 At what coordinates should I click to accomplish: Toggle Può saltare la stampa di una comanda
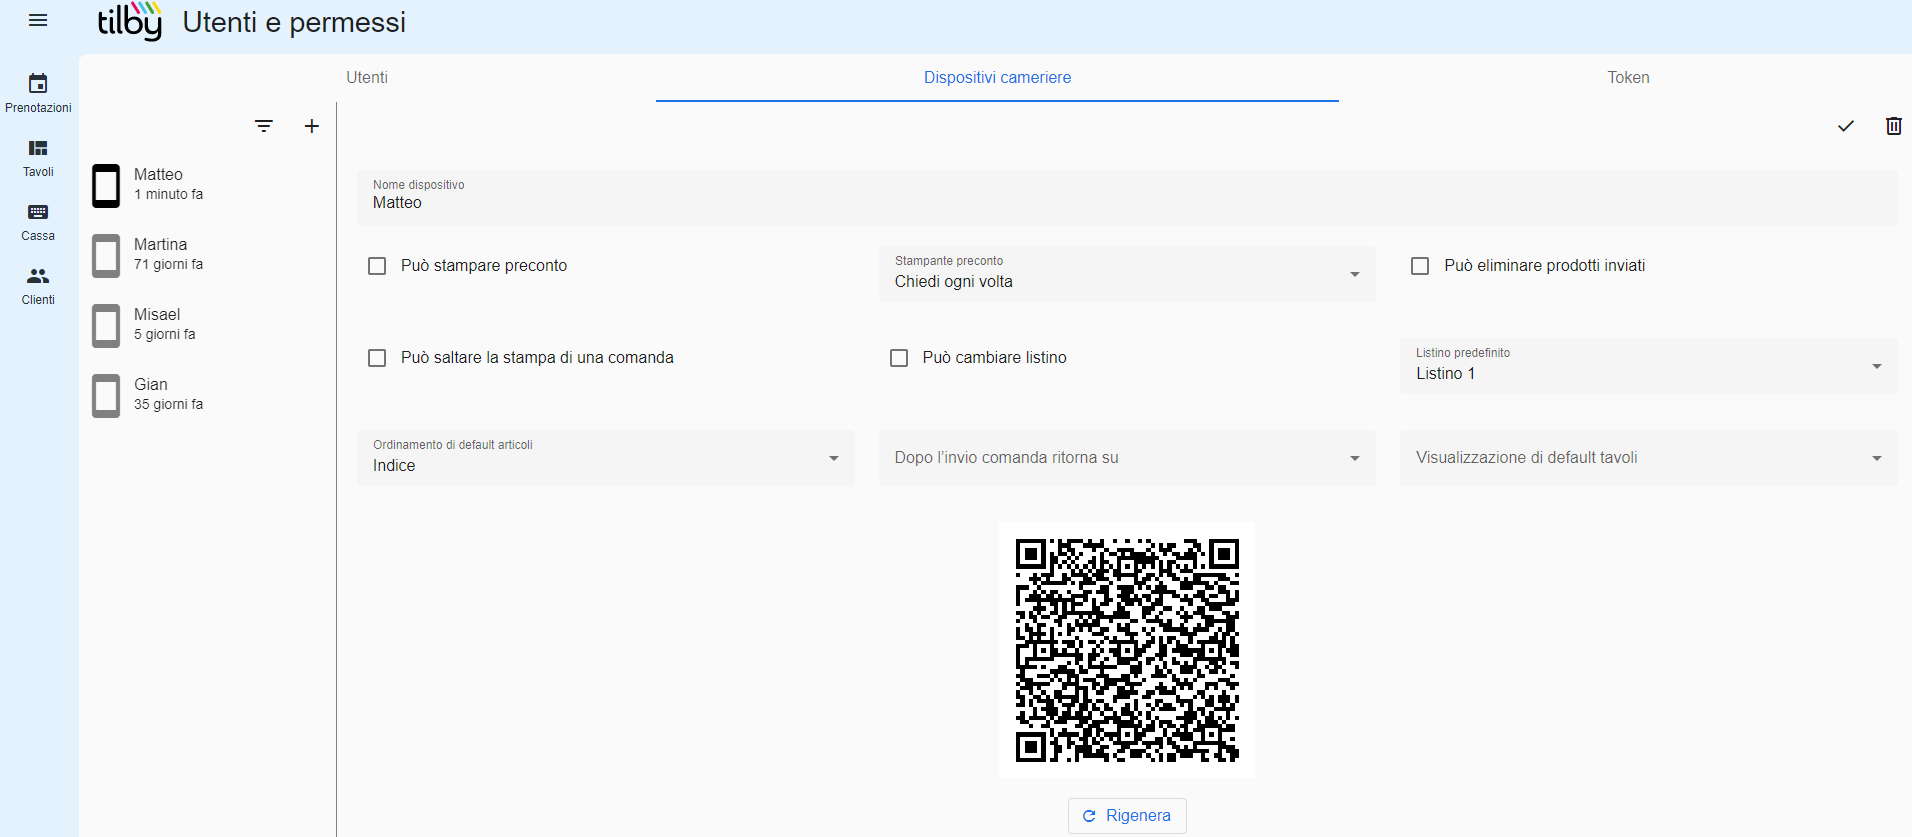[377, 358]
